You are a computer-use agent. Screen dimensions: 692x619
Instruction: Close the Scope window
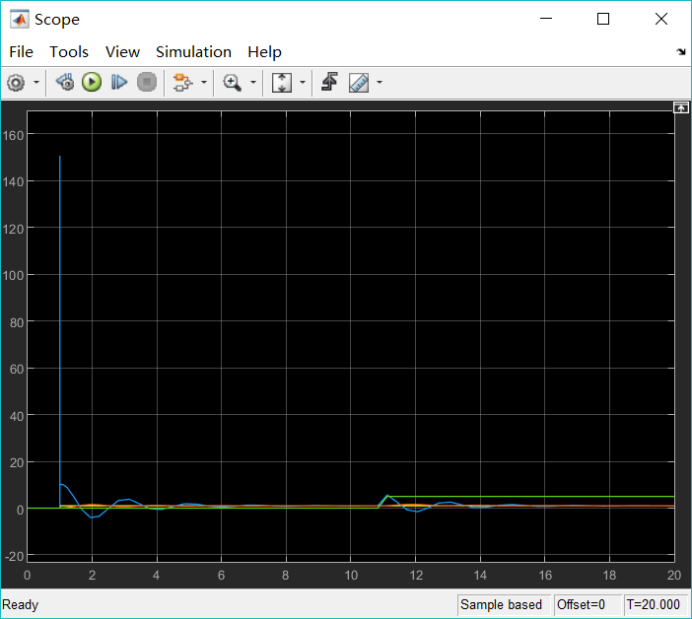pyautogui.click(x=661, y=19)
